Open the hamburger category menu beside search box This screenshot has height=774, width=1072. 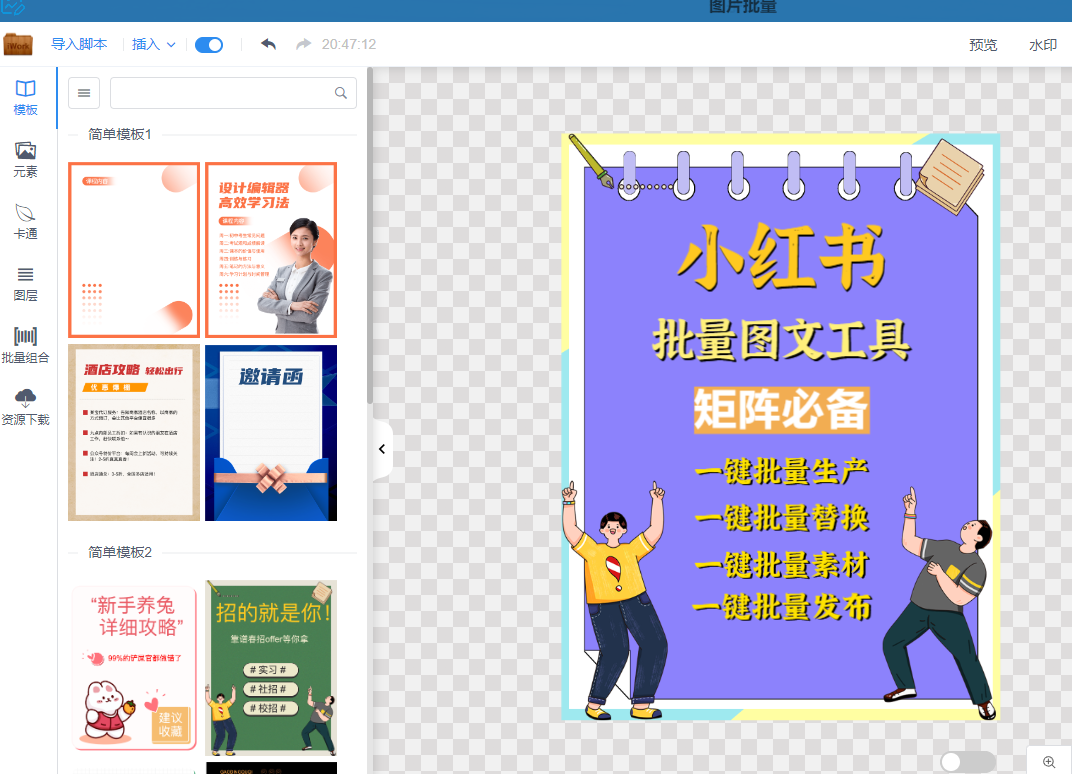tap(83, 92)
